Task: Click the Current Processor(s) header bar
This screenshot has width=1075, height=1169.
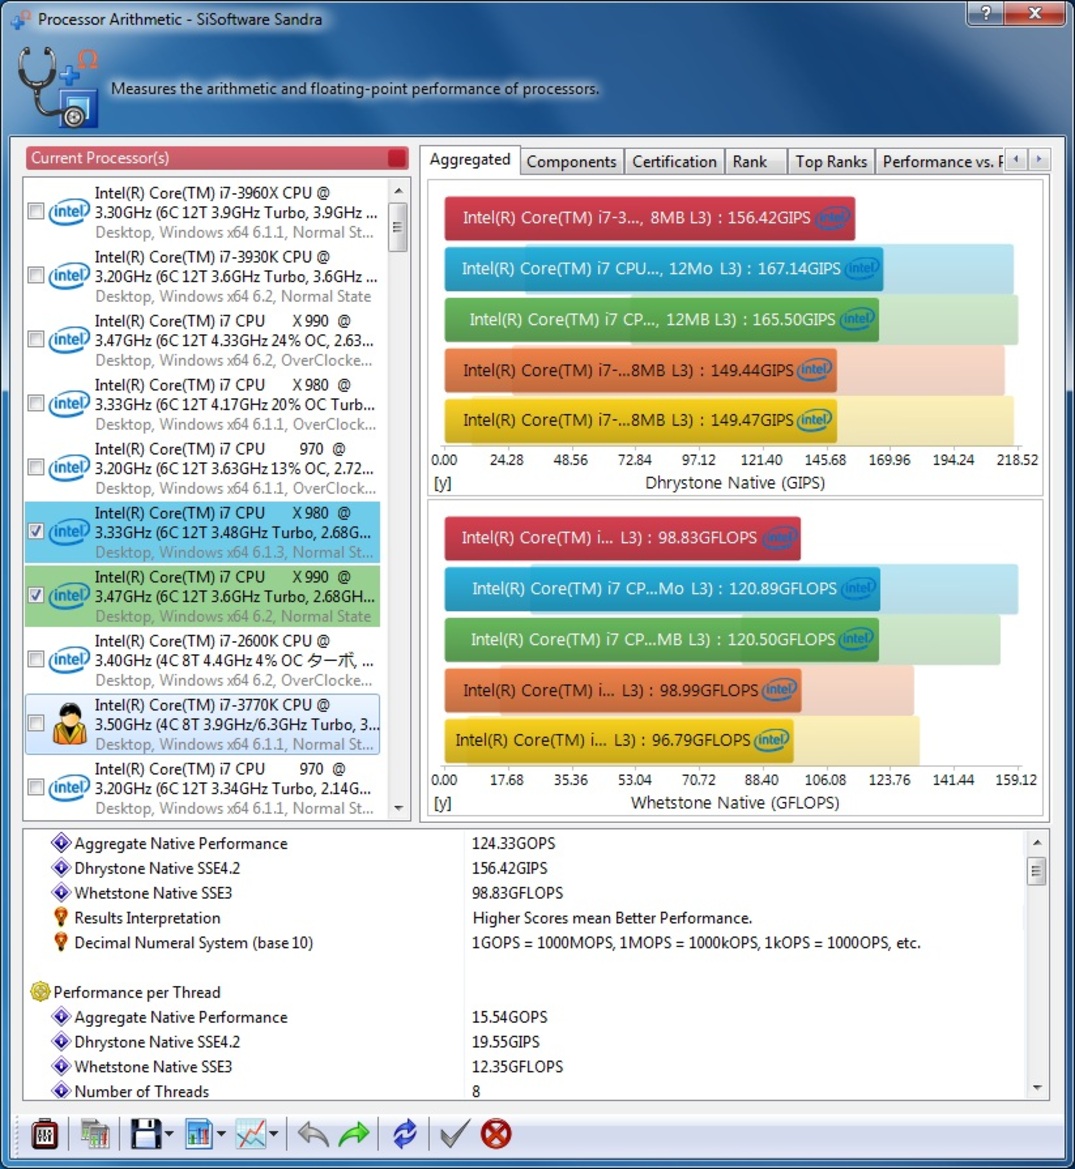Action: (217, 158)
